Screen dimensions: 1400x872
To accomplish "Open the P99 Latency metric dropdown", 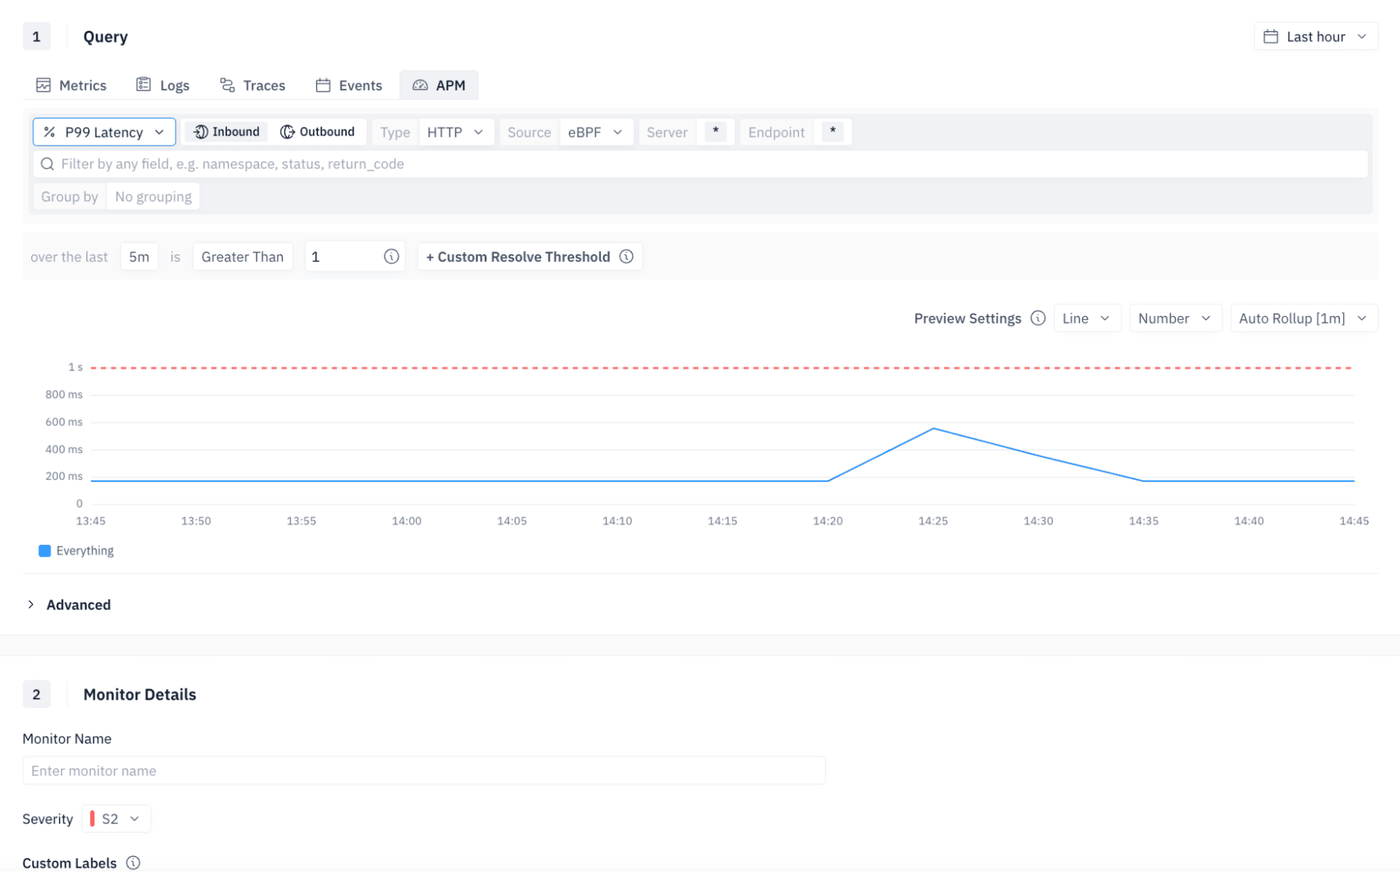I will (x=104, y=132).
